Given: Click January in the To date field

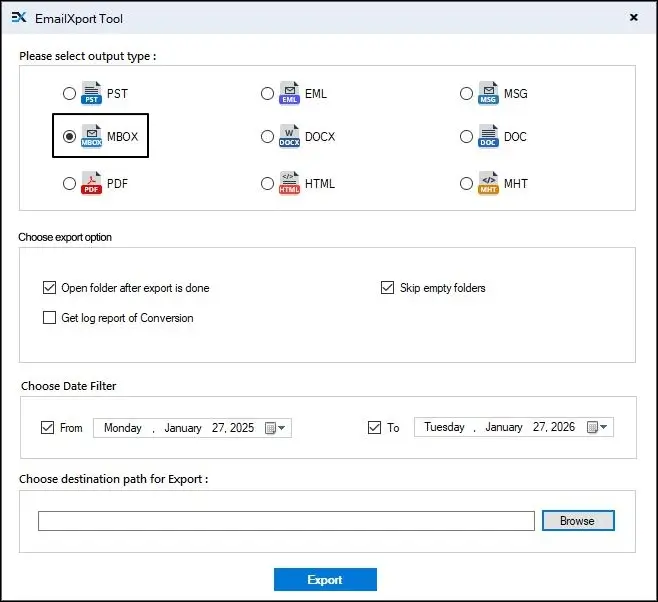Looking at the screenshot, I should pyautogui.click(x=504, y=427).
